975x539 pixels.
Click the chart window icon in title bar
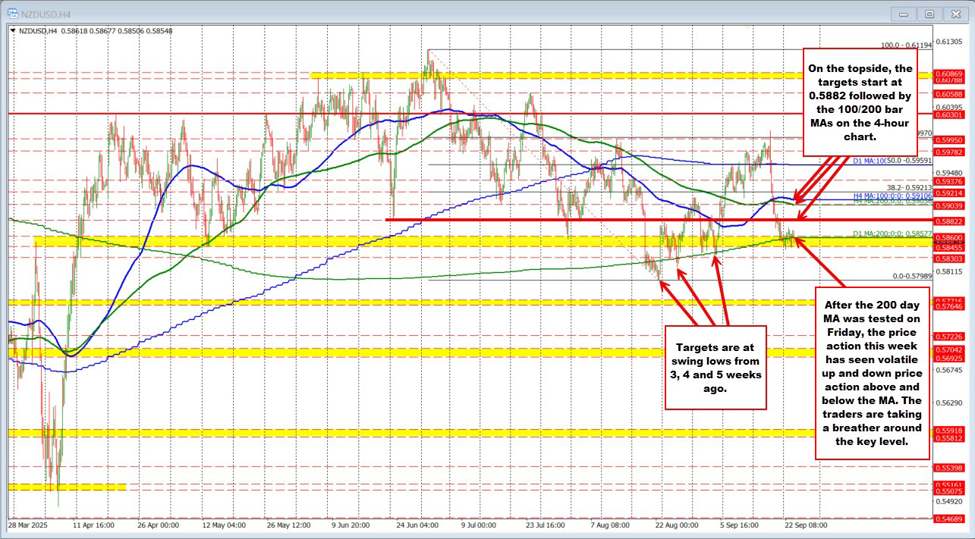12,13
